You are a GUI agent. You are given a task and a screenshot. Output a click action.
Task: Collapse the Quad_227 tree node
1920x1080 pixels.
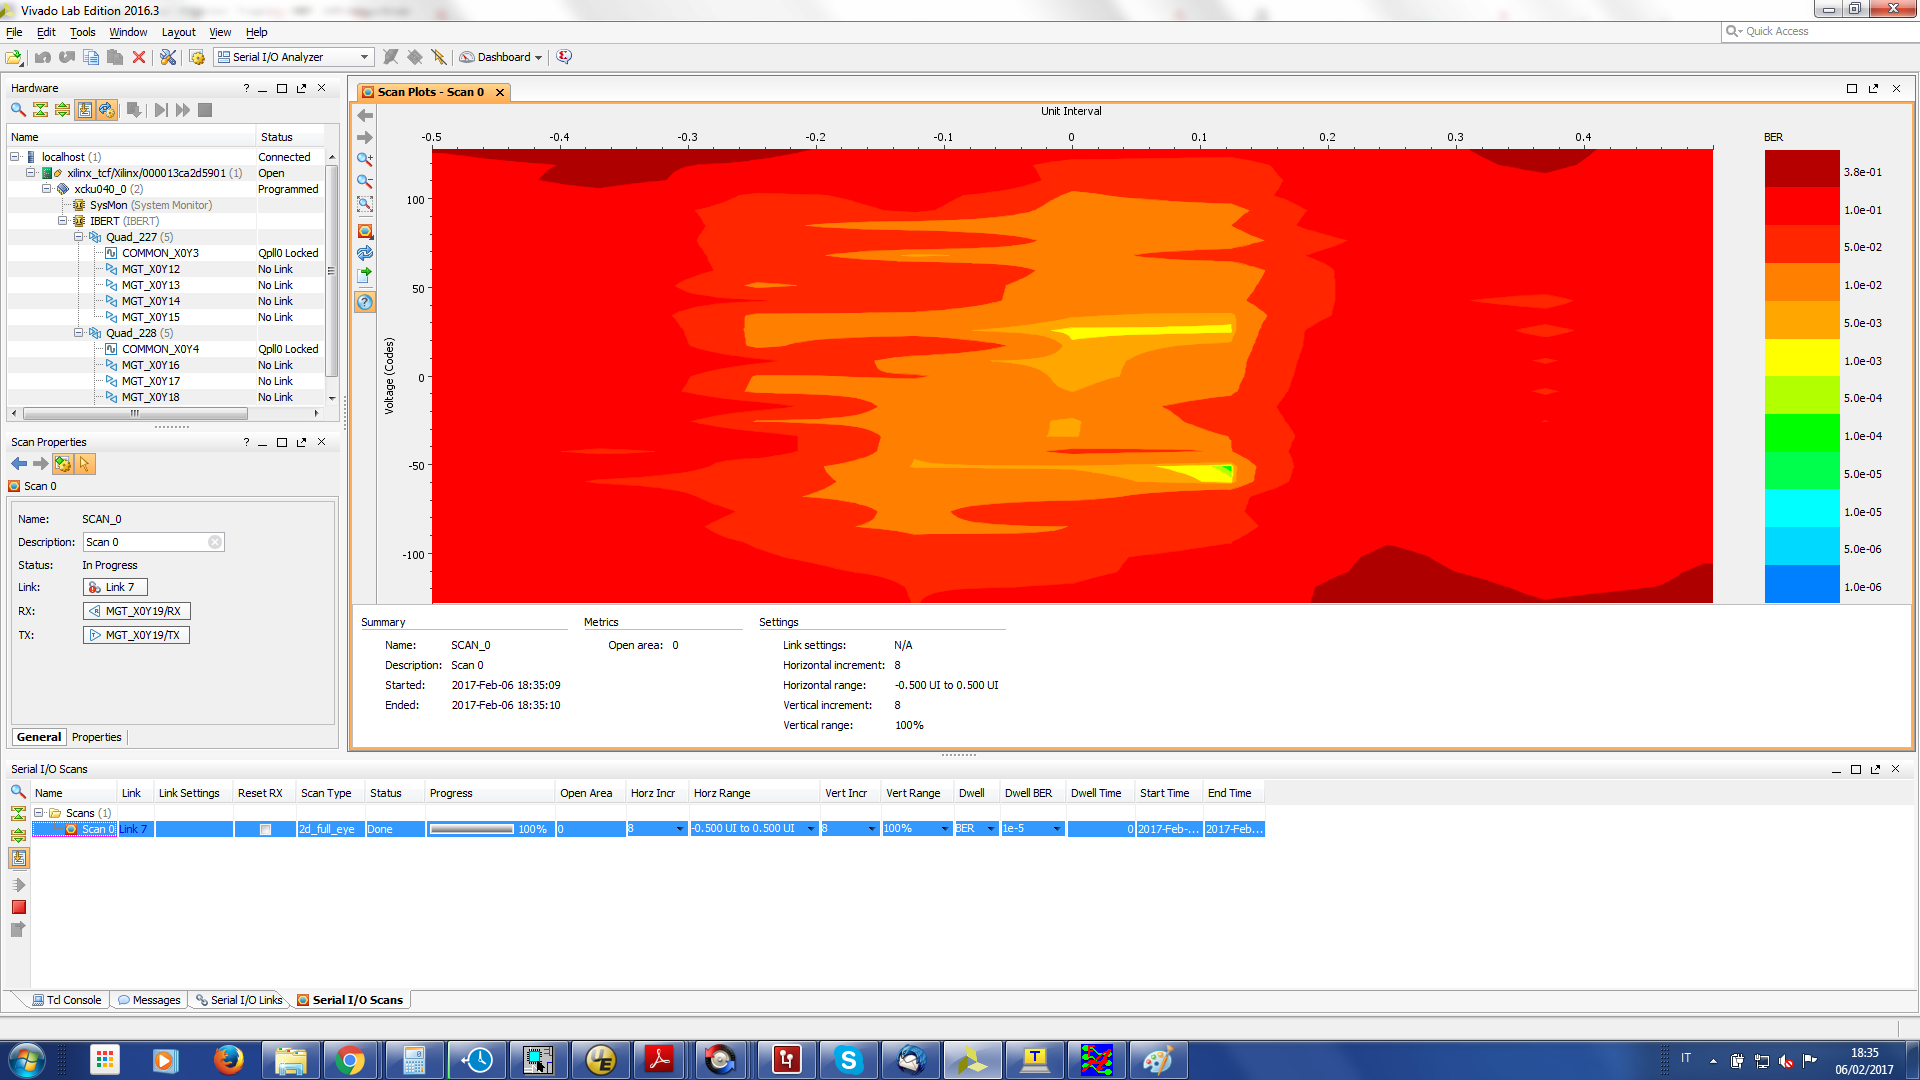[79, 237]
